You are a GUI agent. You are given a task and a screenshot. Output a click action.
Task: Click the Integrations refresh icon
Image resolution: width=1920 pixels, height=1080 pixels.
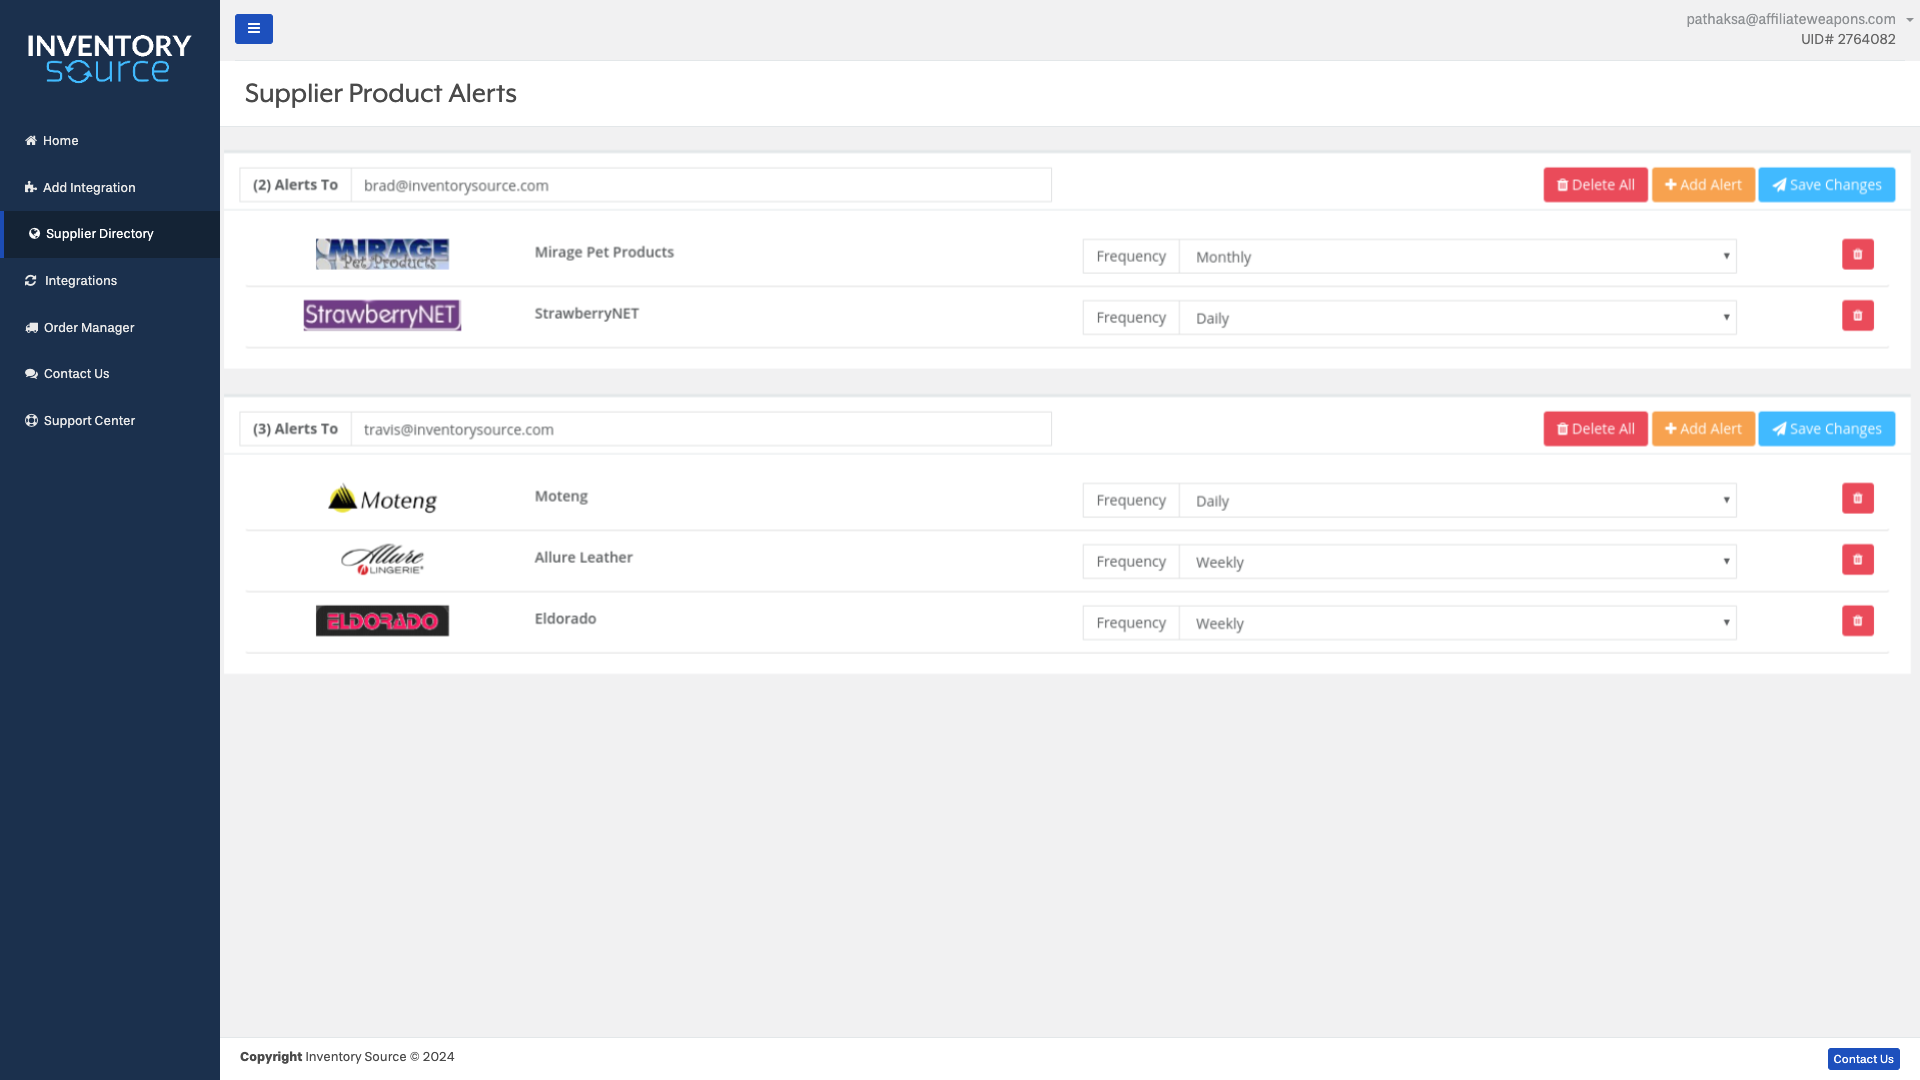pos(30,280)
